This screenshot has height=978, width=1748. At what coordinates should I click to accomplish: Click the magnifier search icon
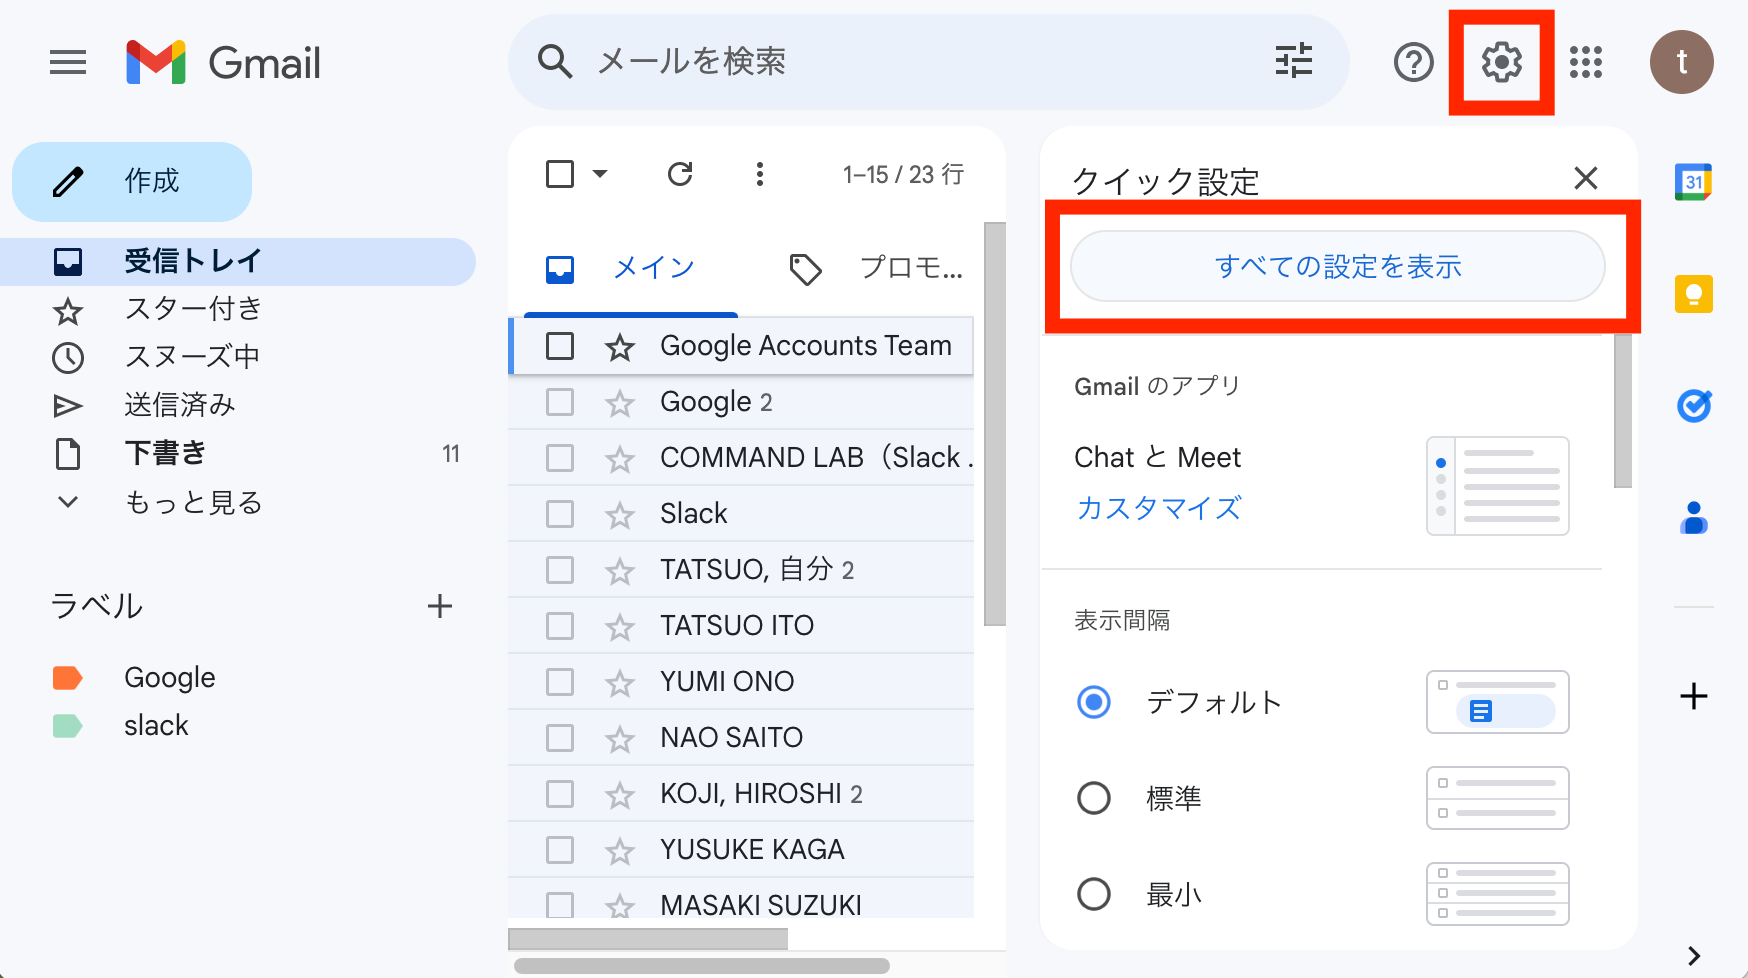(x=555, y=61)
